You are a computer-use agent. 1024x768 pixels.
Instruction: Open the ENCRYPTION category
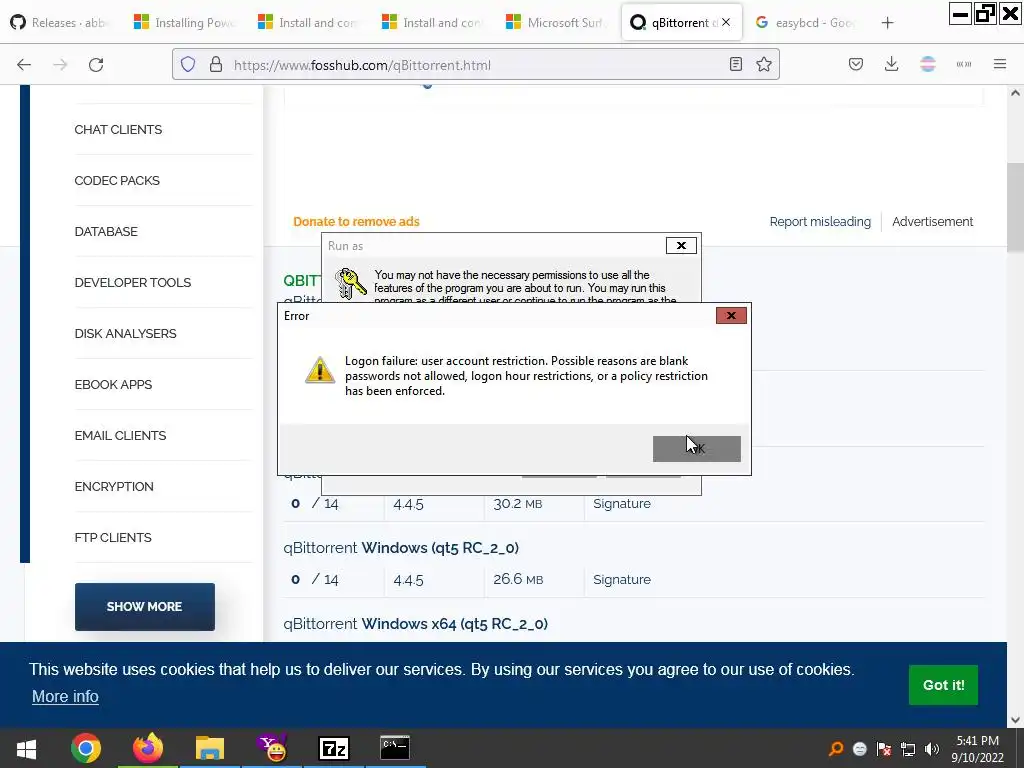[114, 486]
